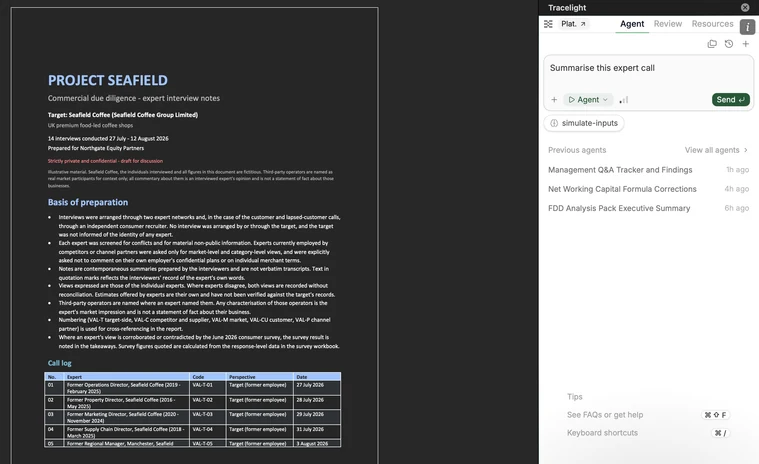Click 'Strictly private and confidential' red text
Screen dimensions: 759x464
[105, 161]
